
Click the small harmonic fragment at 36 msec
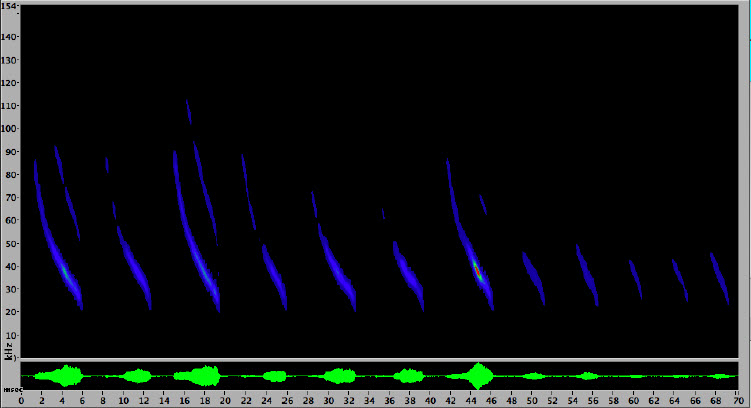[383, 213]
